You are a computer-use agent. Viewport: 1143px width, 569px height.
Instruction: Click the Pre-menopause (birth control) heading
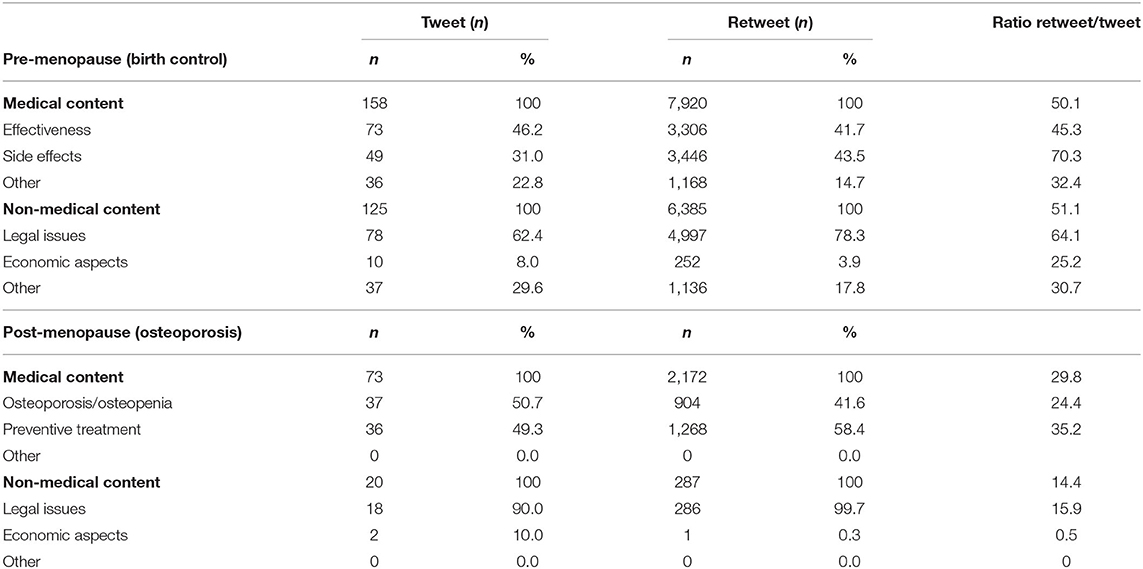pyautogui.click(x=114, y=59)
